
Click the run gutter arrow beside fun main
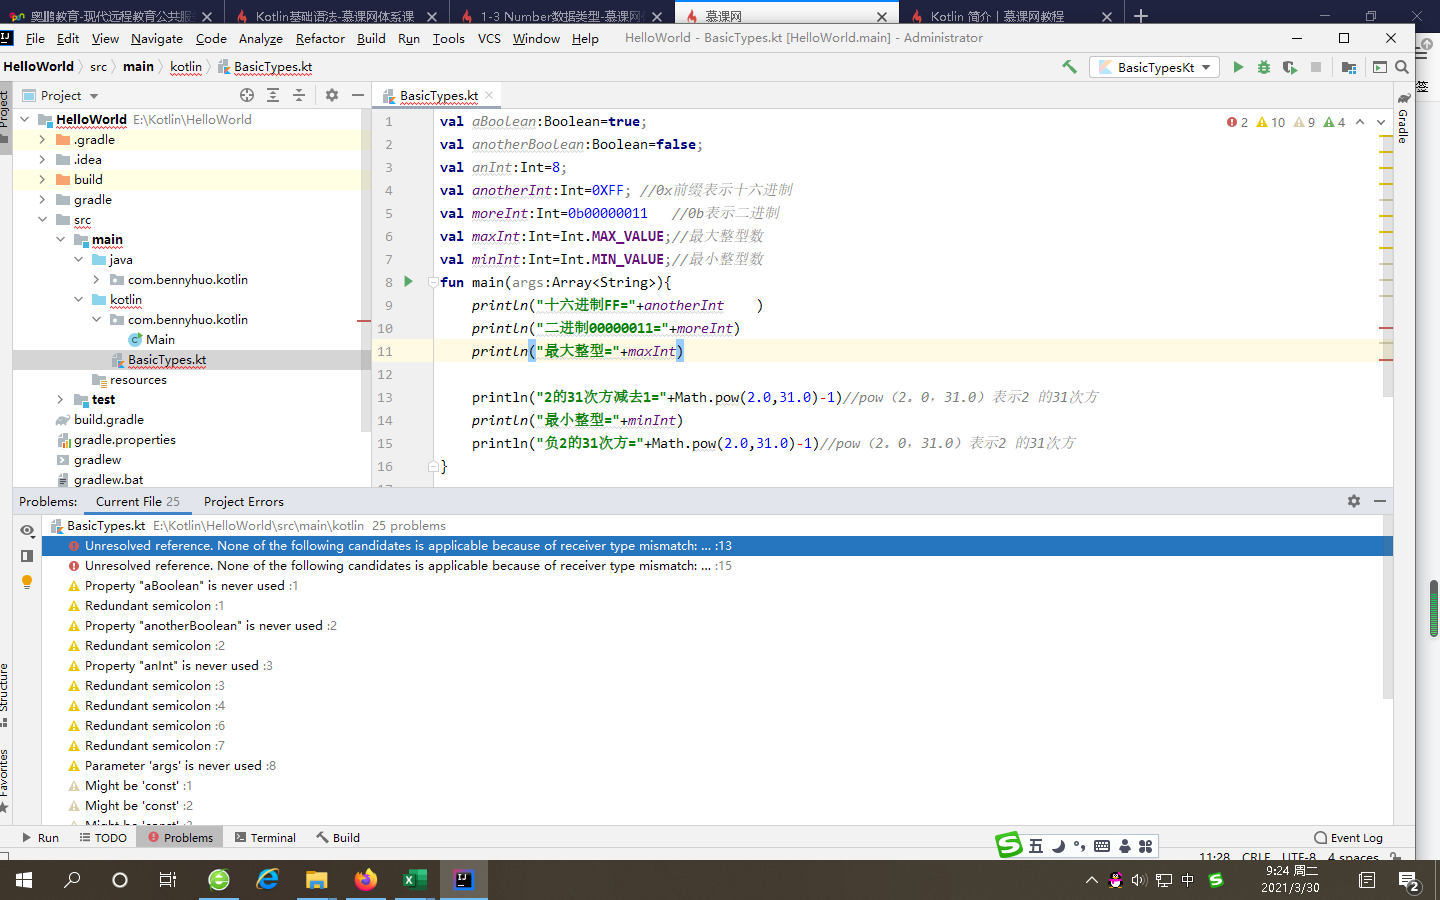pos(408,282)
